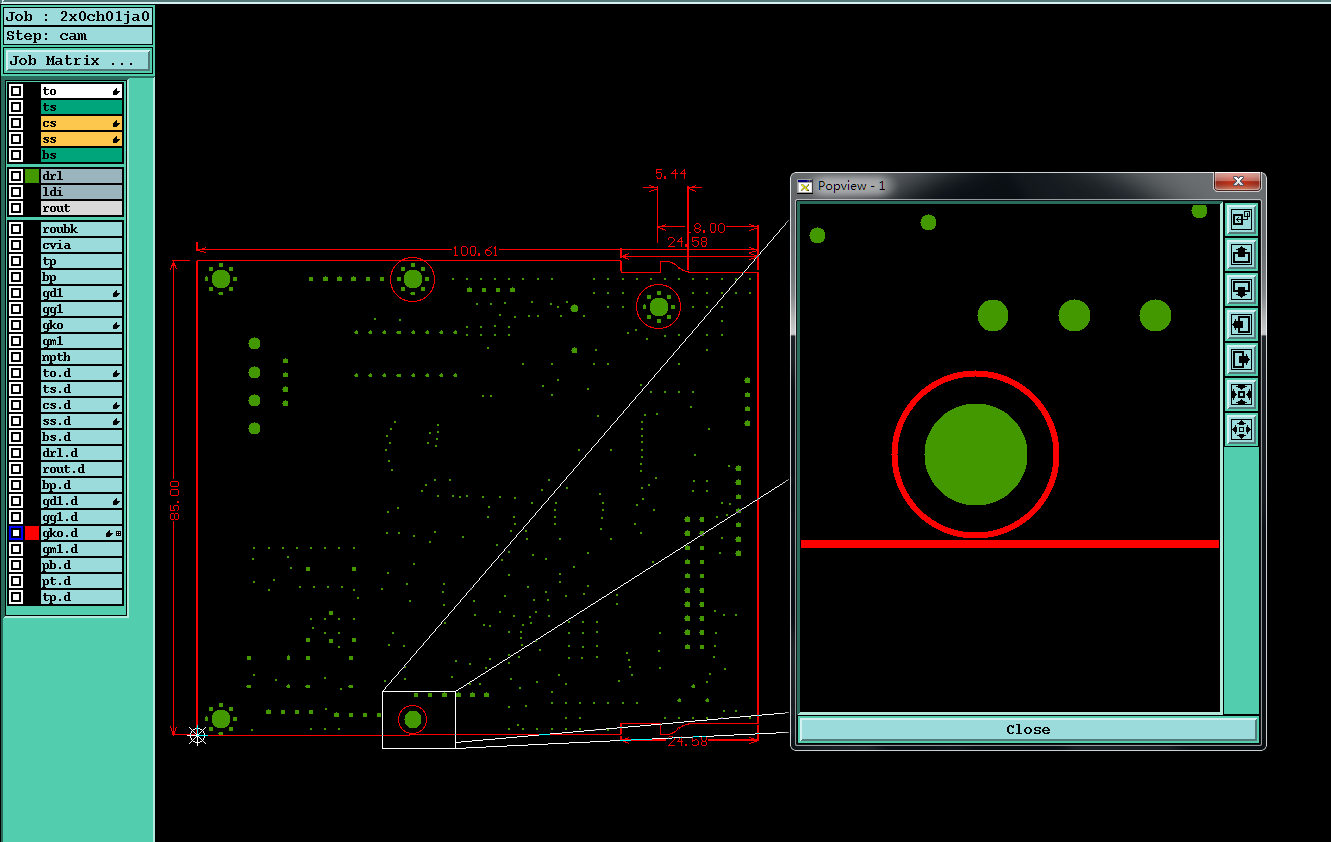Select the 'gko' layer row
1331x842 pixels.
(x=82, y=325)
